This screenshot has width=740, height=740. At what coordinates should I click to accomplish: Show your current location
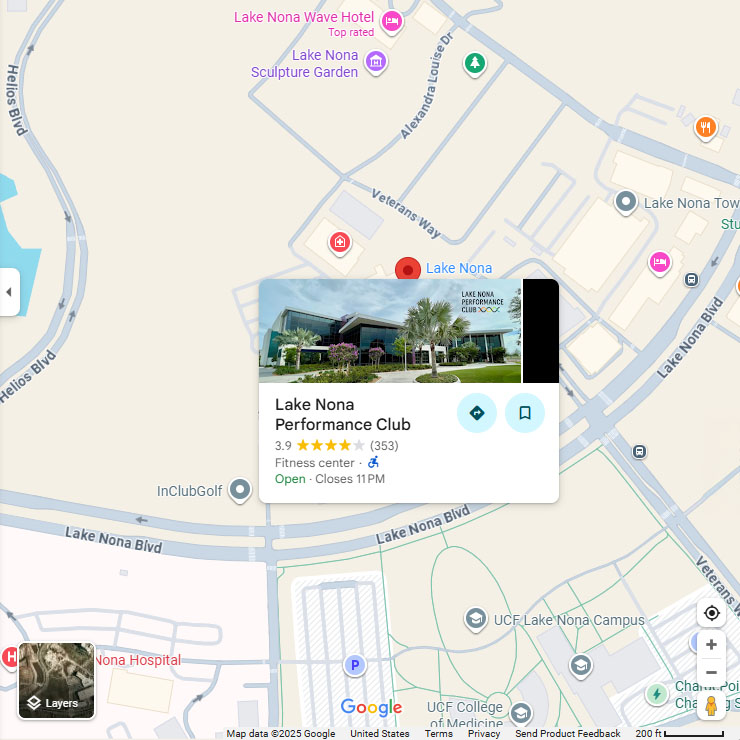click(x=711, y=613)
